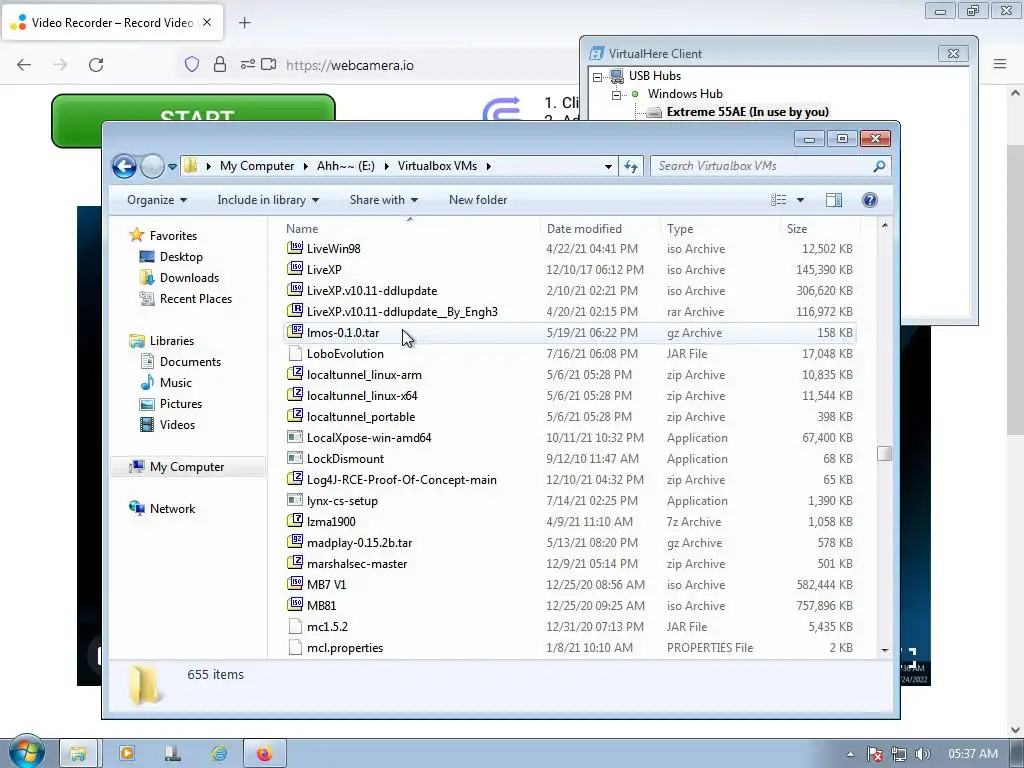Select the LiveWin98 iso file

[334, 249]
